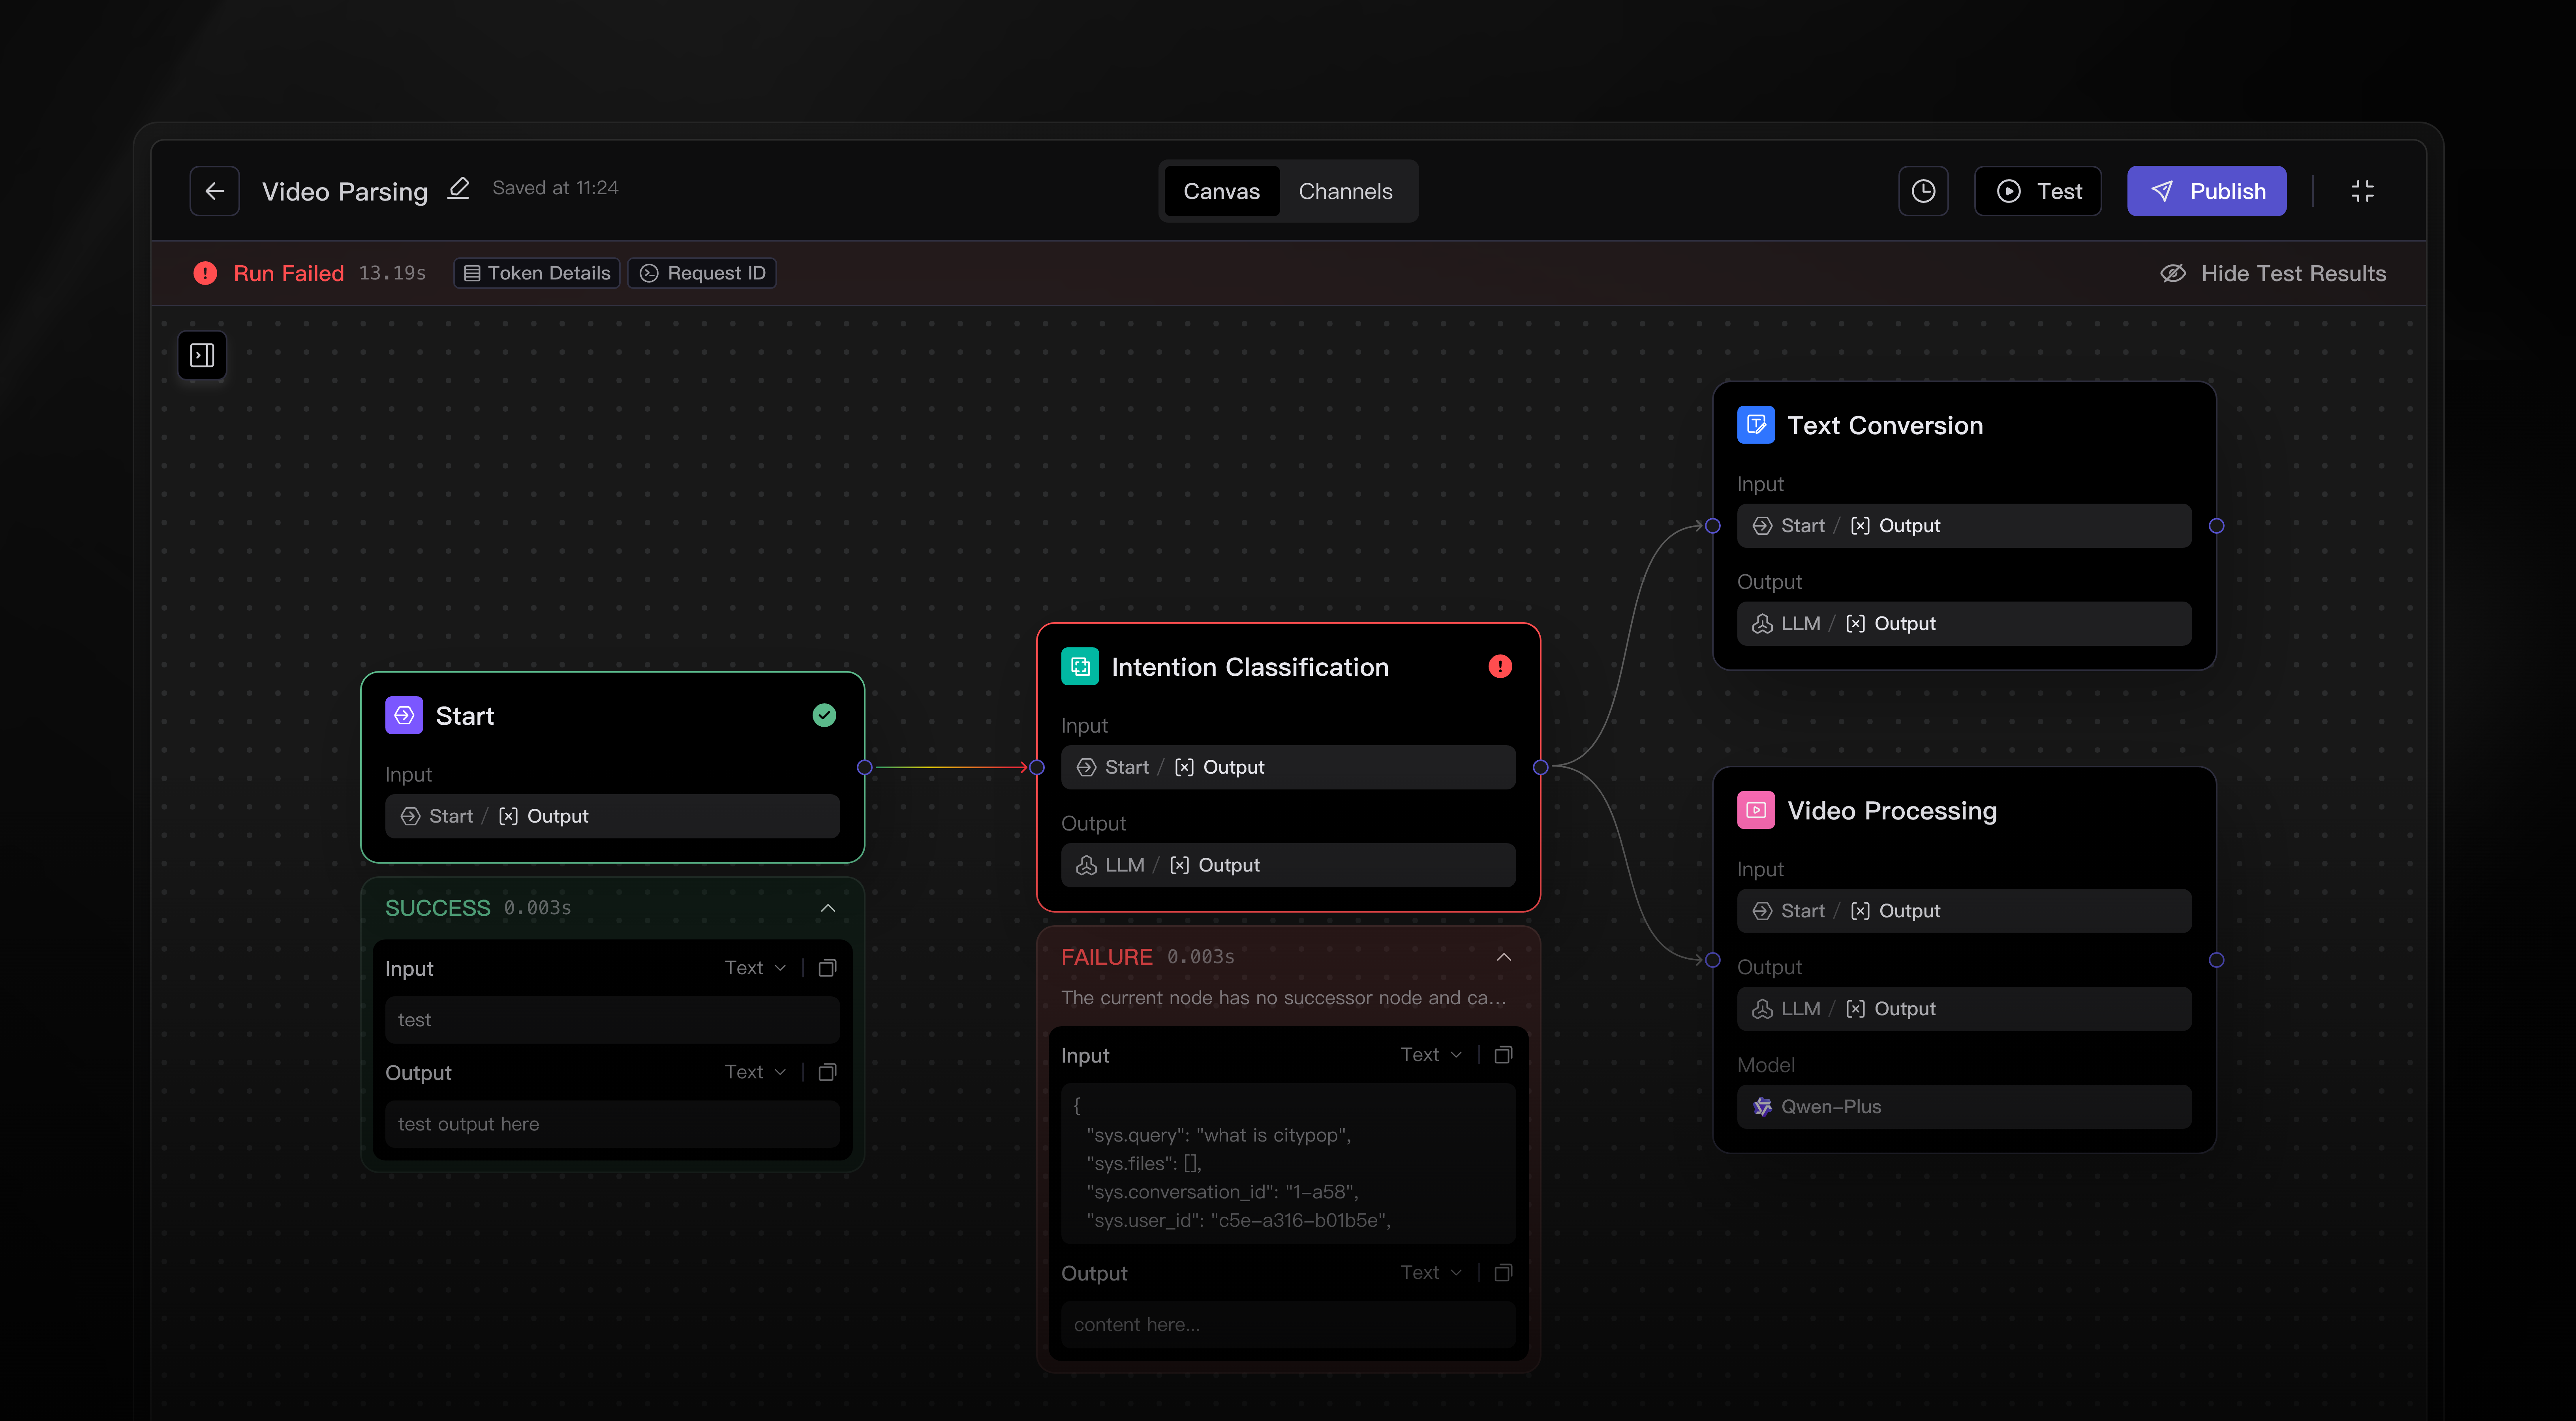Click the Intention Classification right output port
The width and height of the screenshot is (2576, 1421).
point(1541,767)
